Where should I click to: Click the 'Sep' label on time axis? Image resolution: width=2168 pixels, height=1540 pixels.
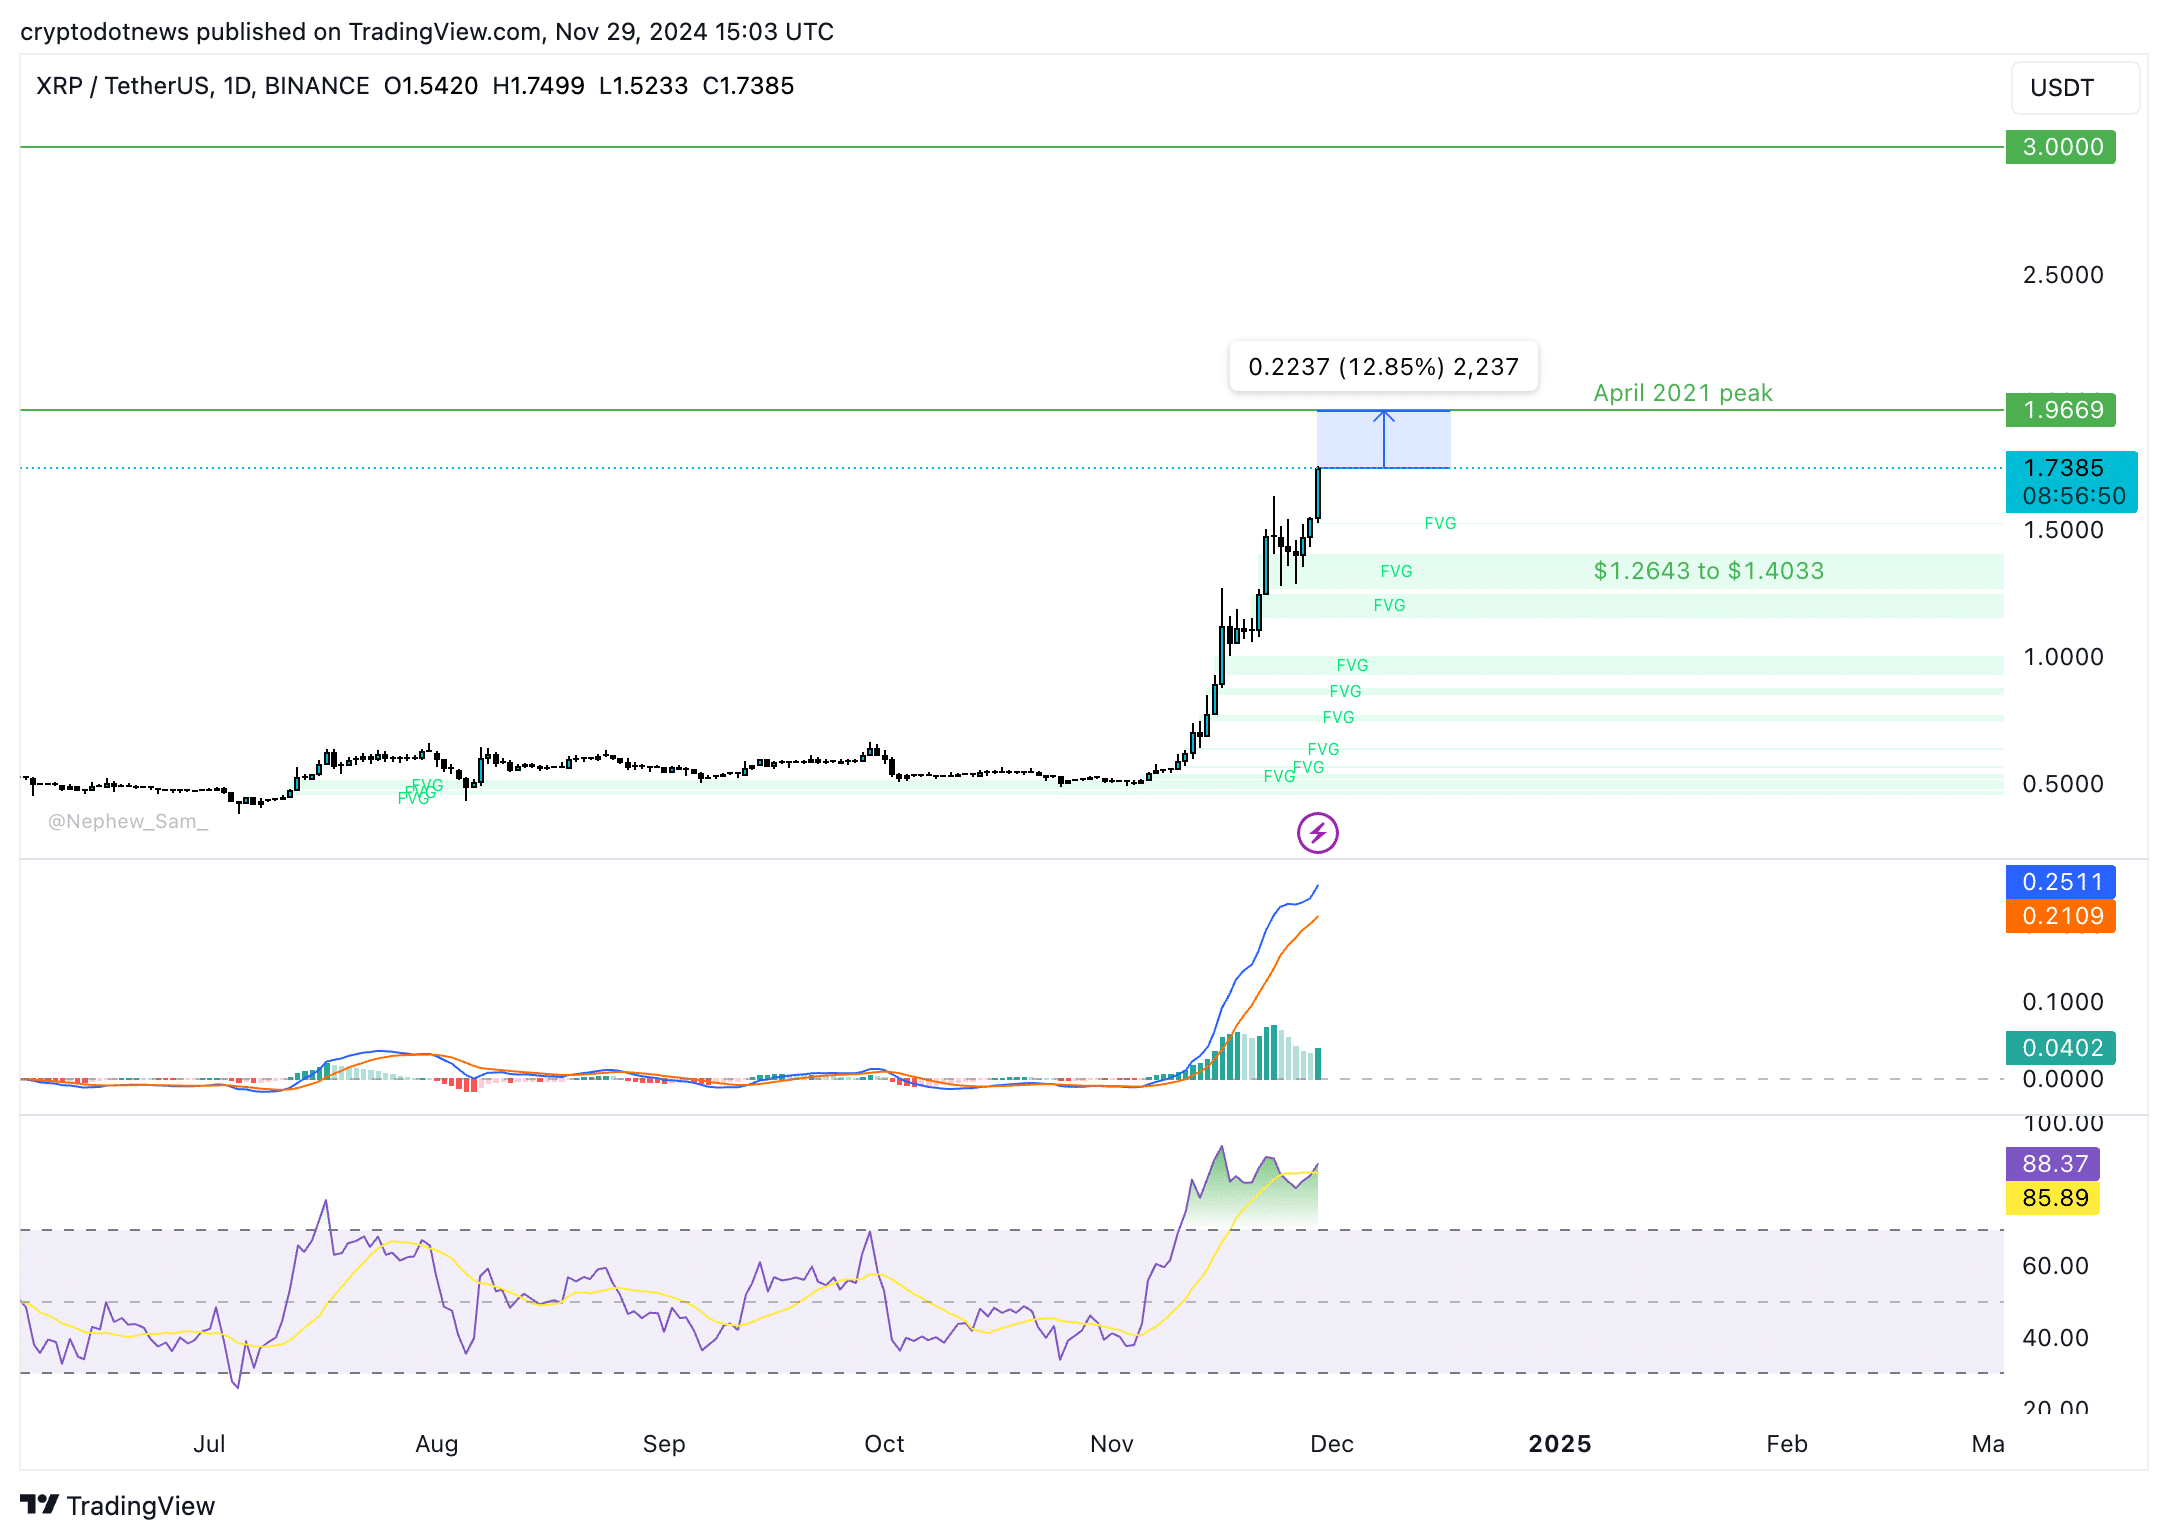point(663,1444)
